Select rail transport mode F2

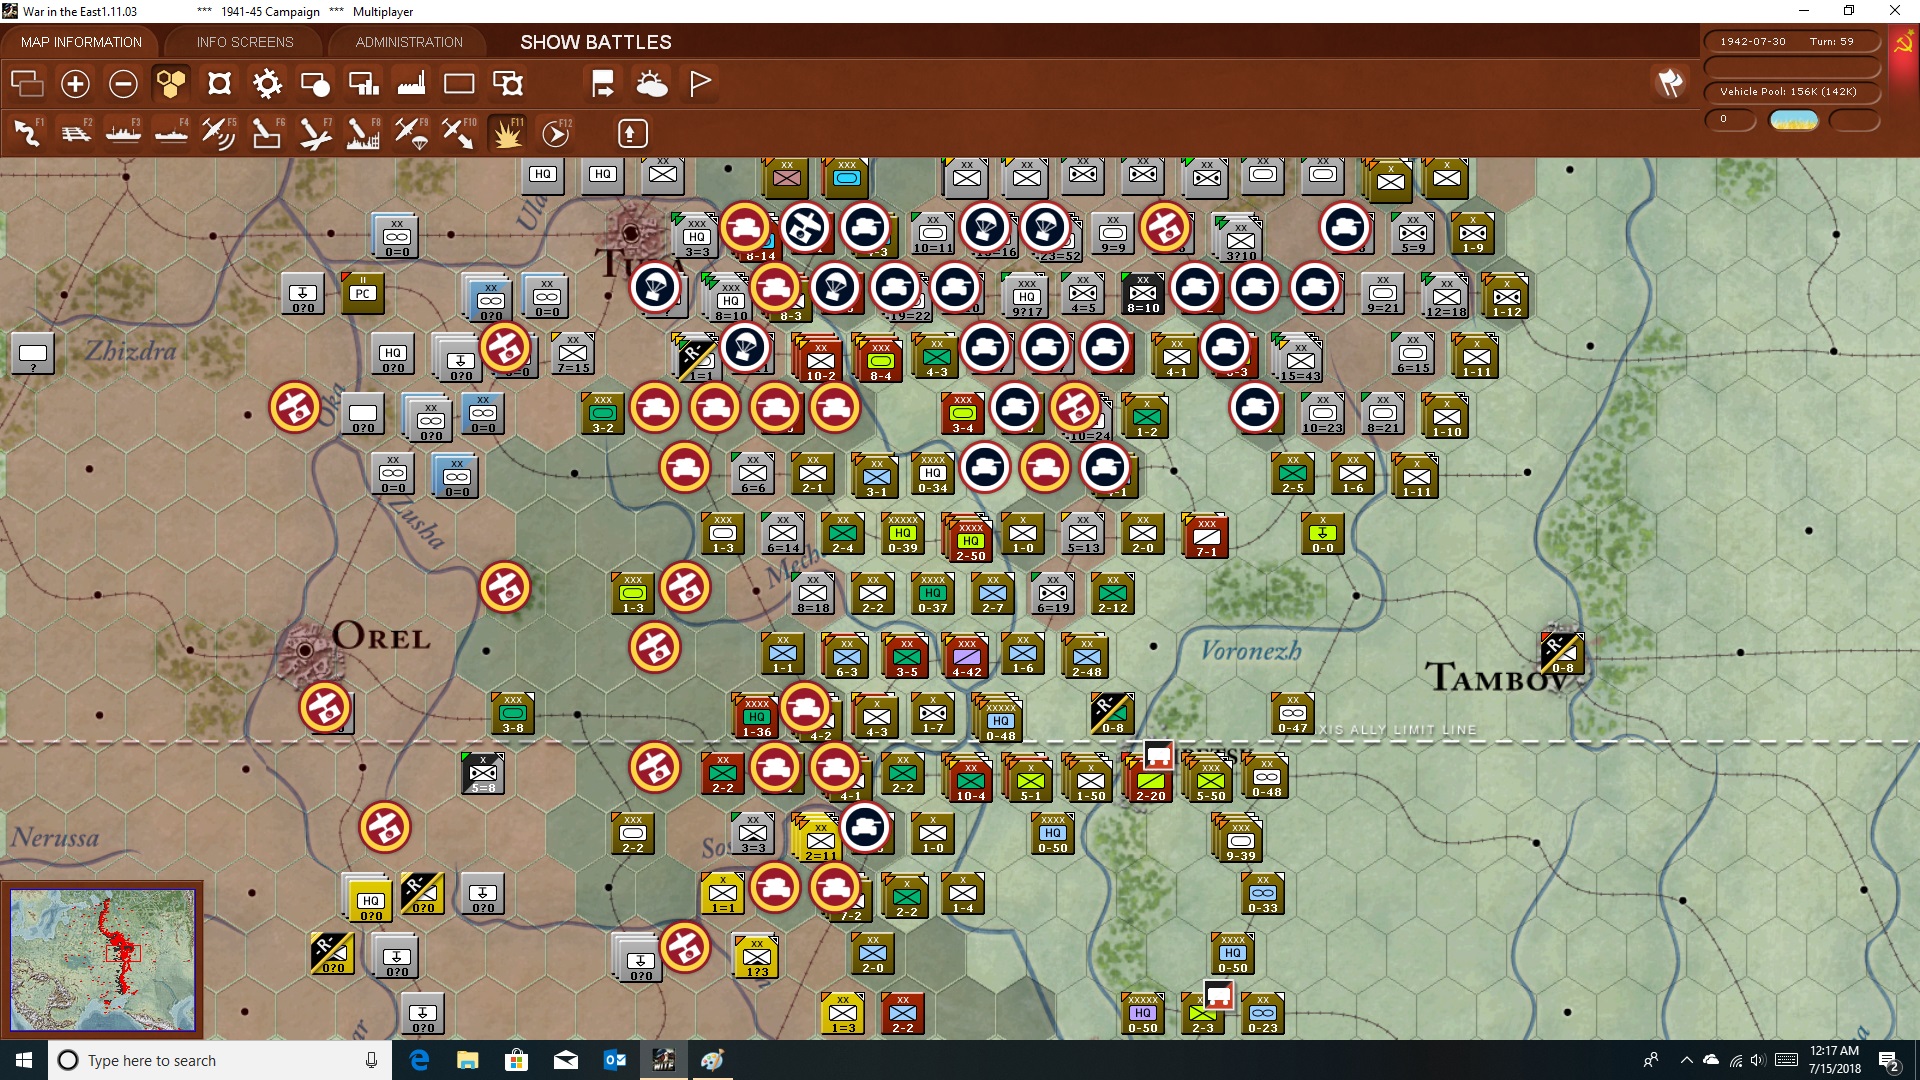[75, 133]
